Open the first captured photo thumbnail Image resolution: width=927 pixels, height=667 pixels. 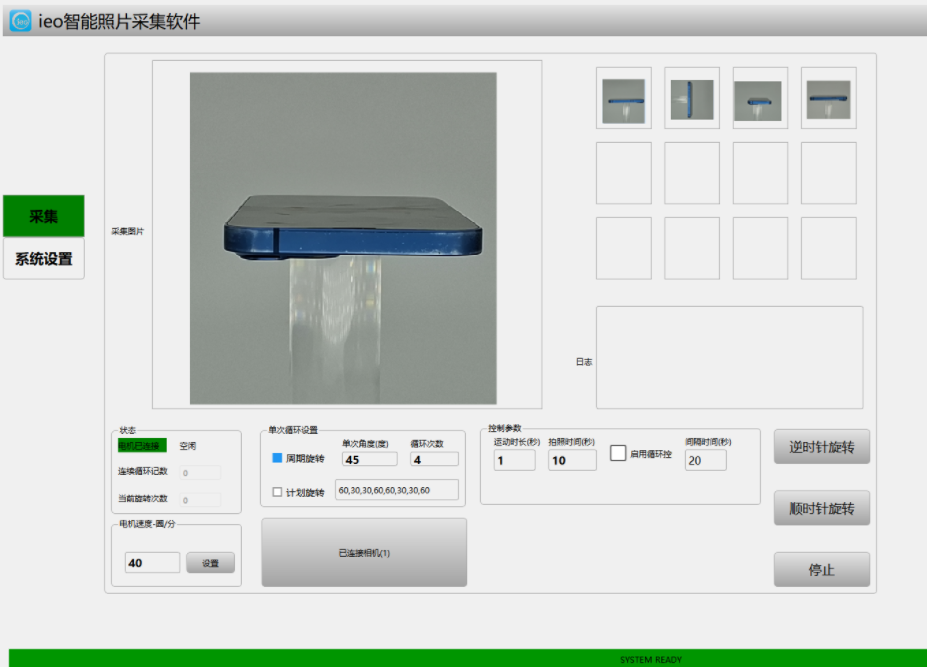[623, 98]
